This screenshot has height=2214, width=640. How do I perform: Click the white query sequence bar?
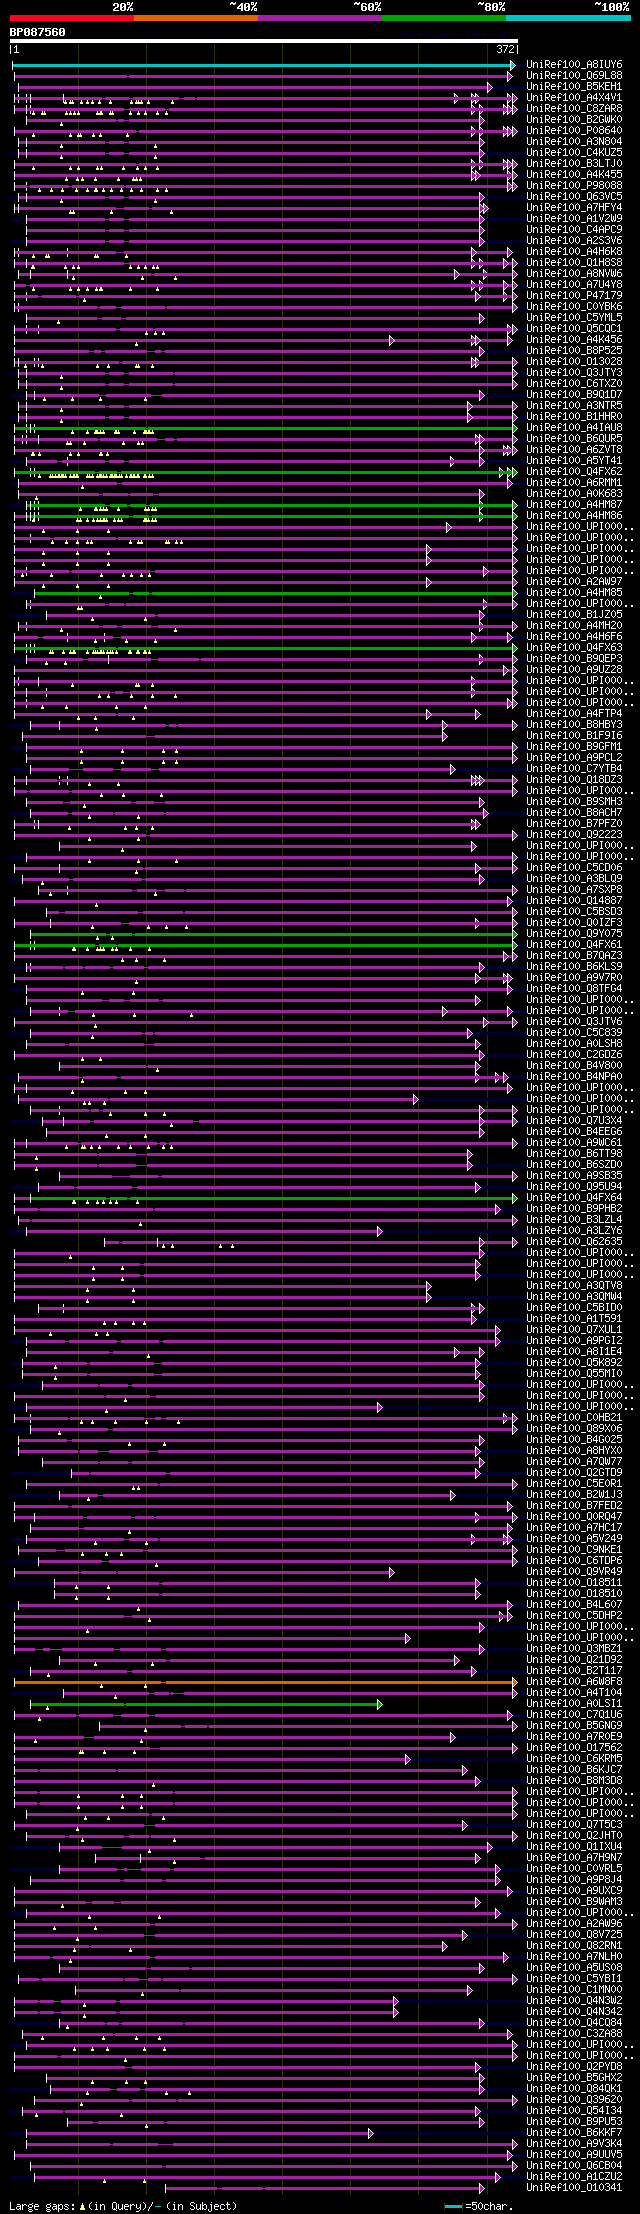[x=264, y=41]
